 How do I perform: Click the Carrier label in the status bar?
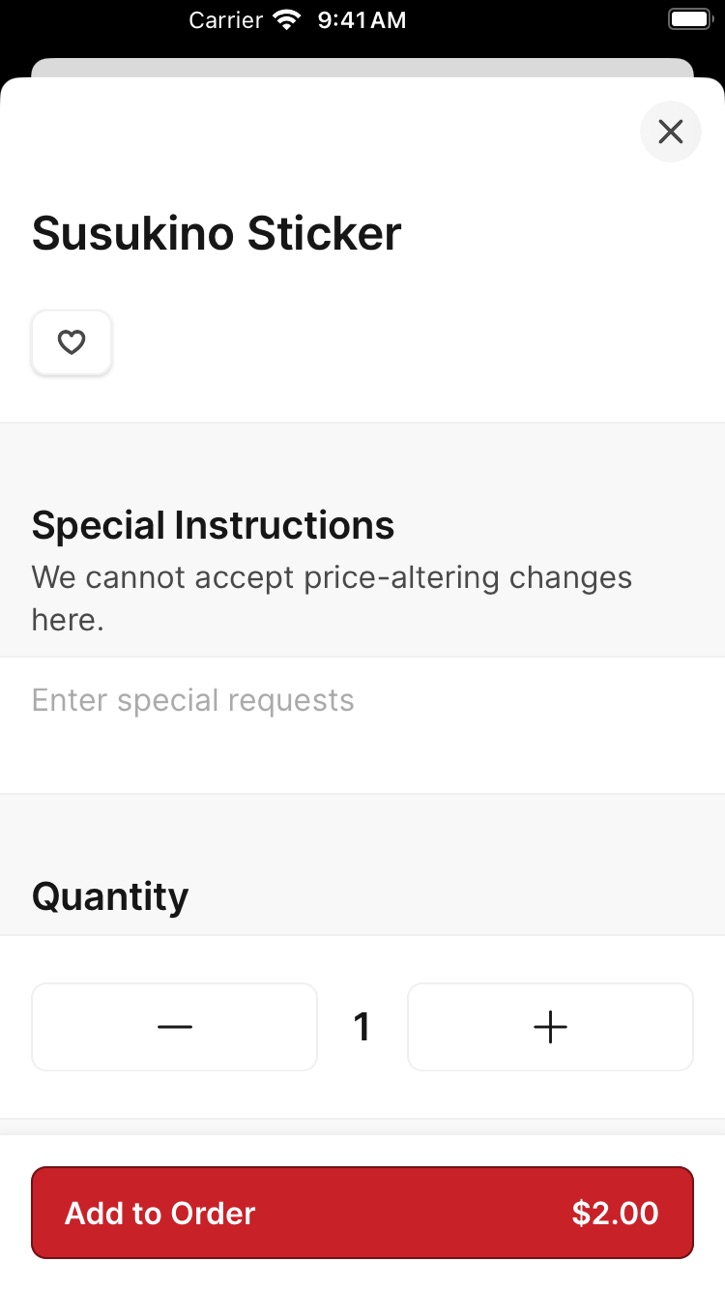pos(227,20)
